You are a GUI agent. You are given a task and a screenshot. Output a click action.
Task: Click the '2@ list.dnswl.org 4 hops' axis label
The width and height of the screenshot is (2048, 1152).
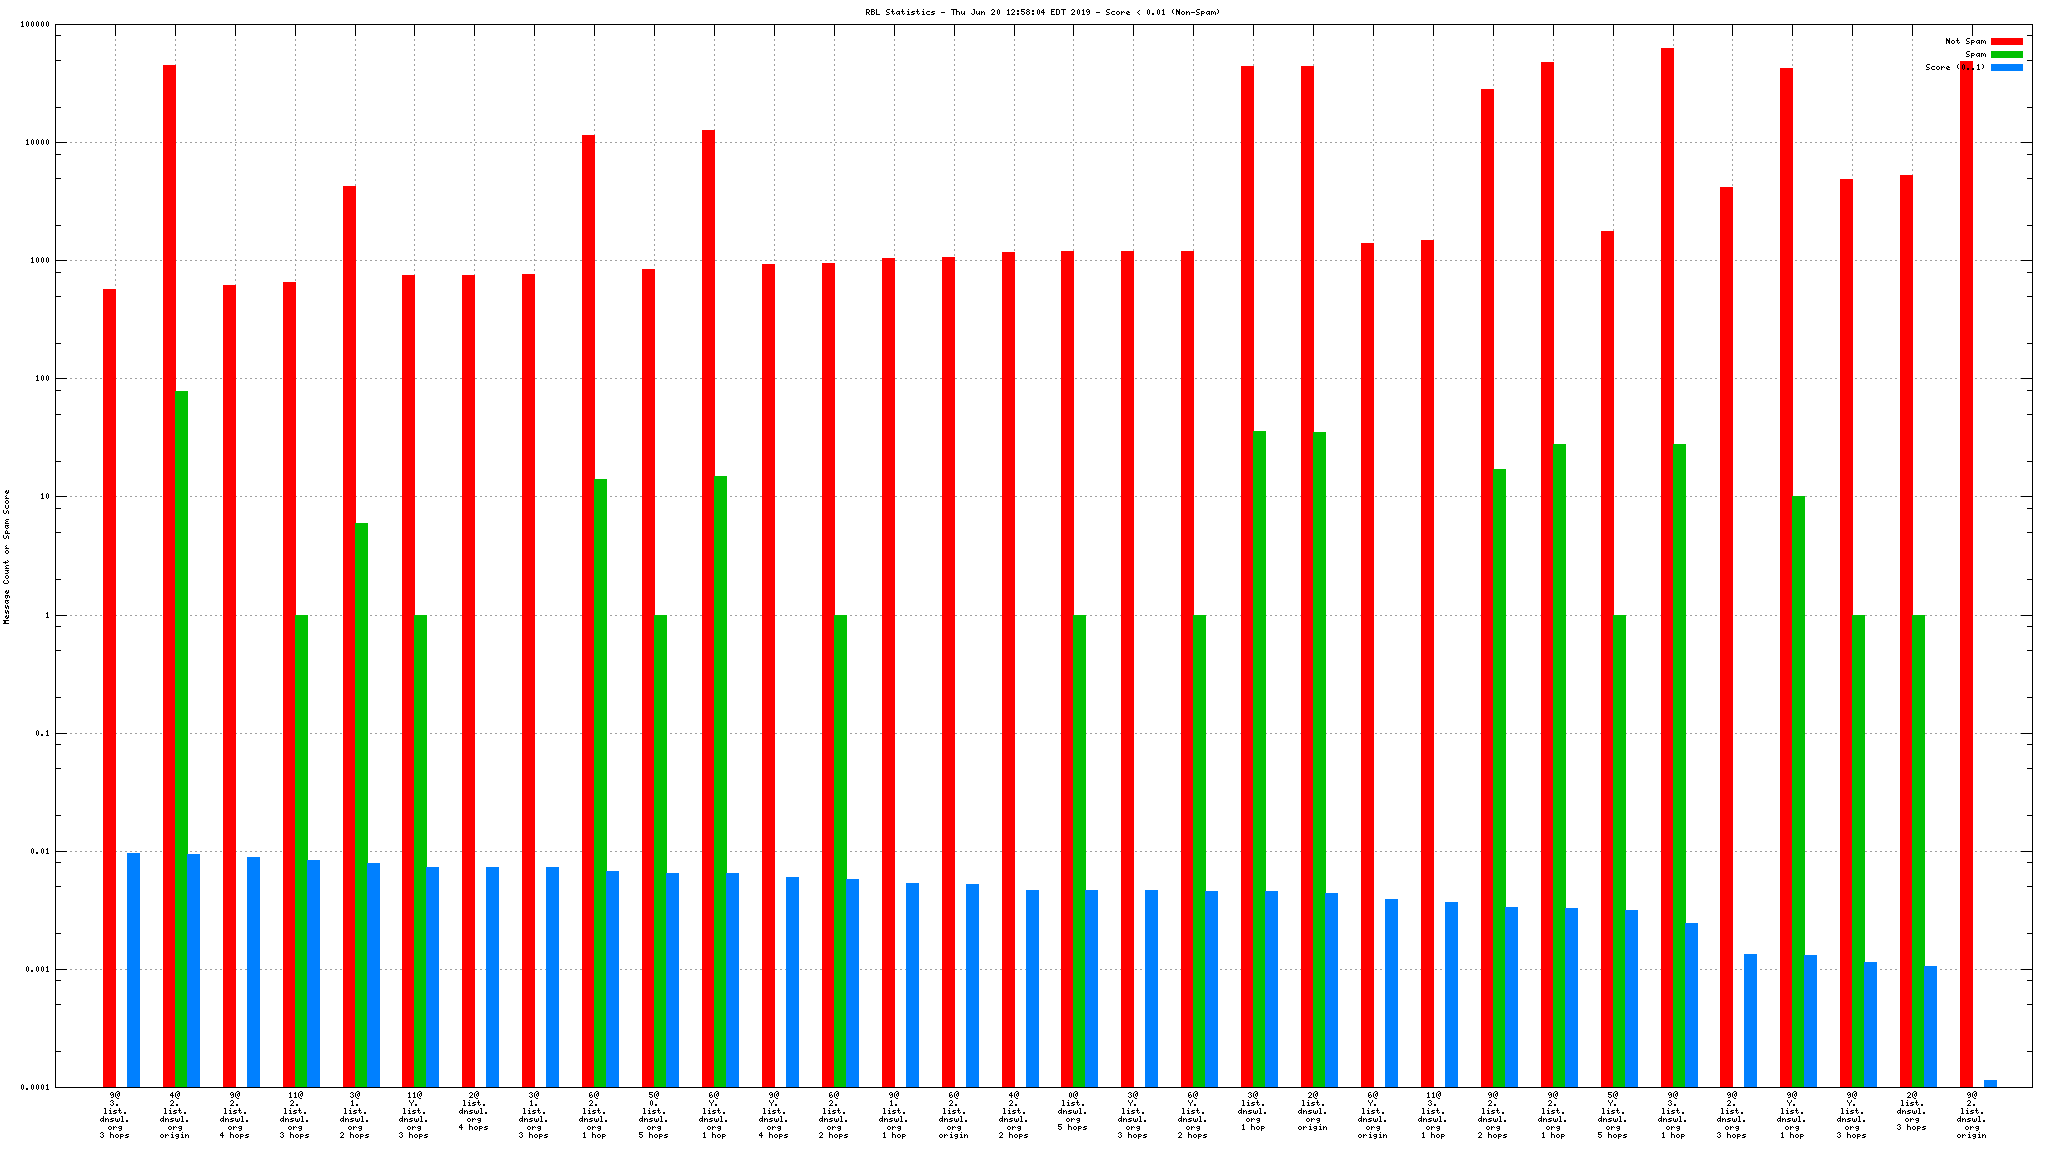pos(474,1111)
